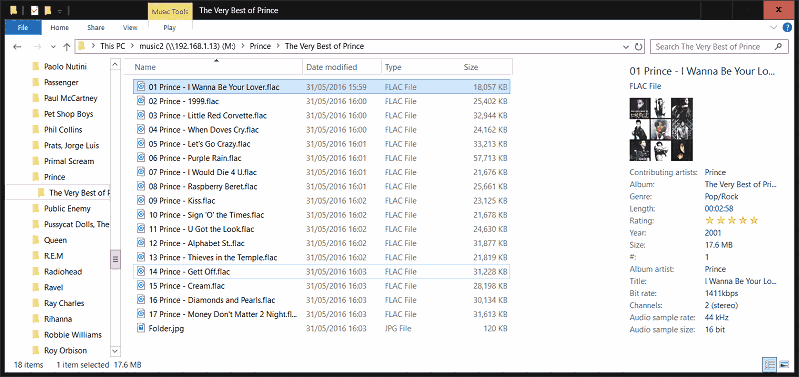Select The Very Best of Prince tree item
Screen dimensions: 799x377
coord(58,193)
